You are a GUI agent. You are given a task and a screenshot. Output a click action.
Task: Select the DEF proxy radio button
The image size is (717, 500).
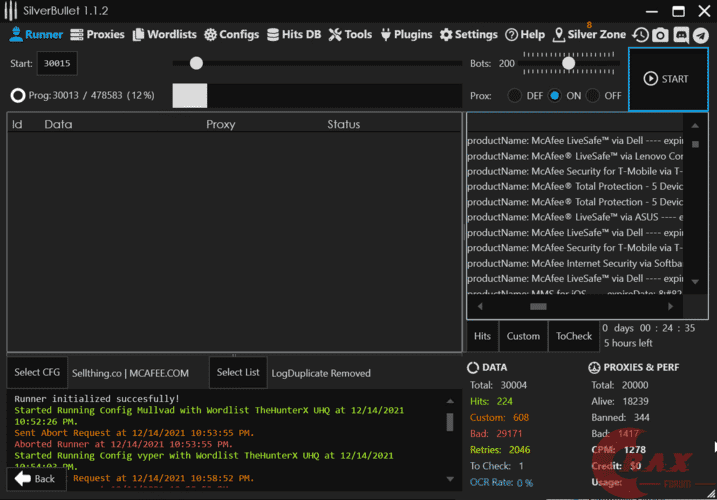coord(514,96)
